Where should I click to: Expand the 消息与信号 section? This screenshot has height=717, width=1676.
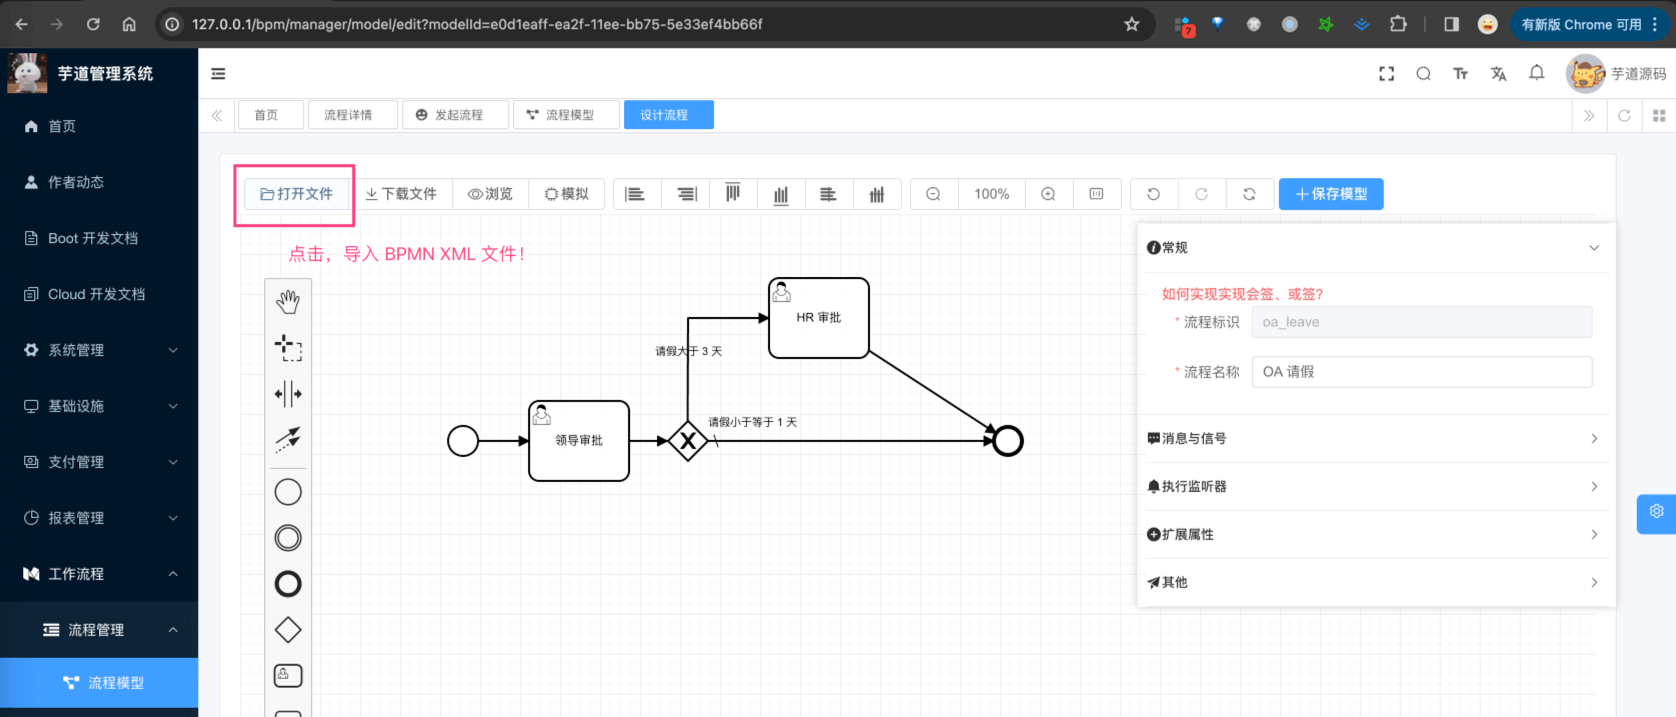tap(1372, 438)
